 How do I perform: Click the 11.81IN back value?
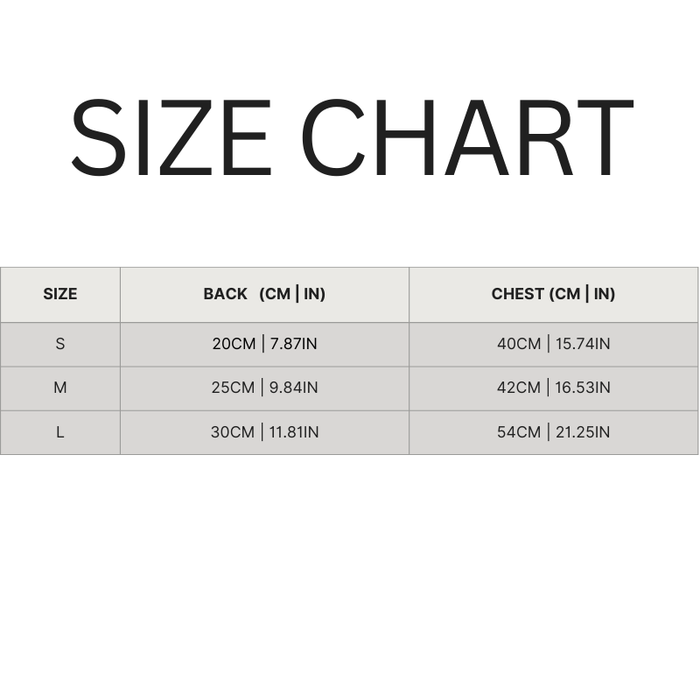pos(295,432)
